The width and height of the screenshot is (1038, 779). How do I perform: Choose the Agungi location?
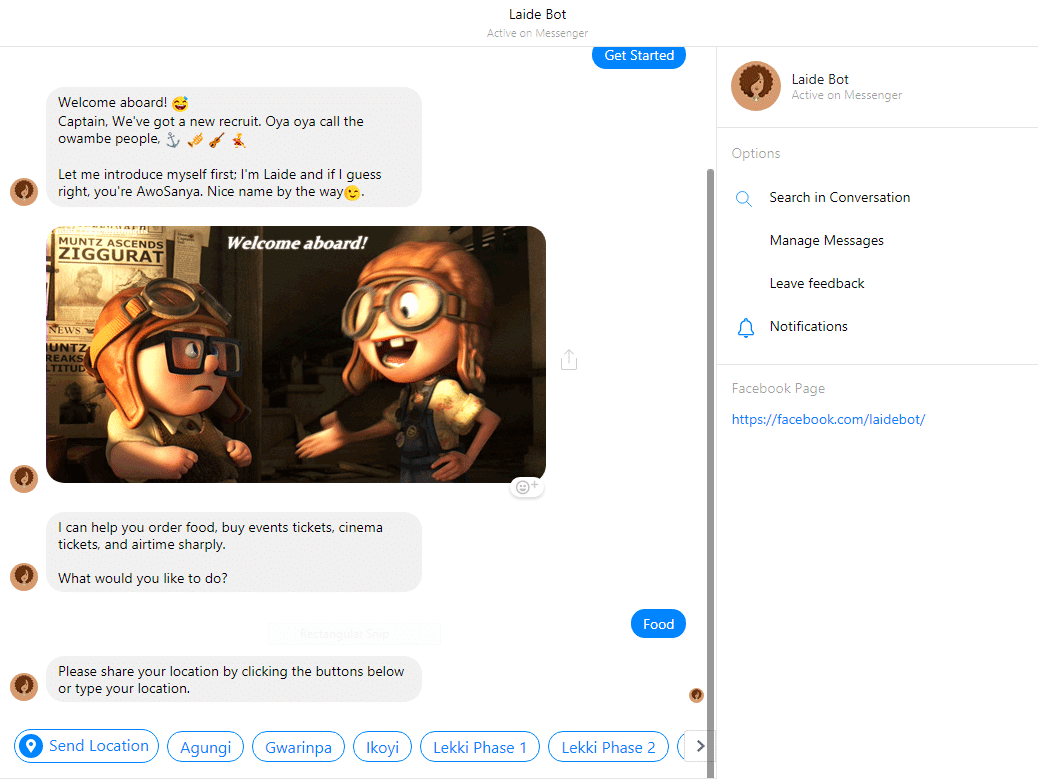coord(206,747)
